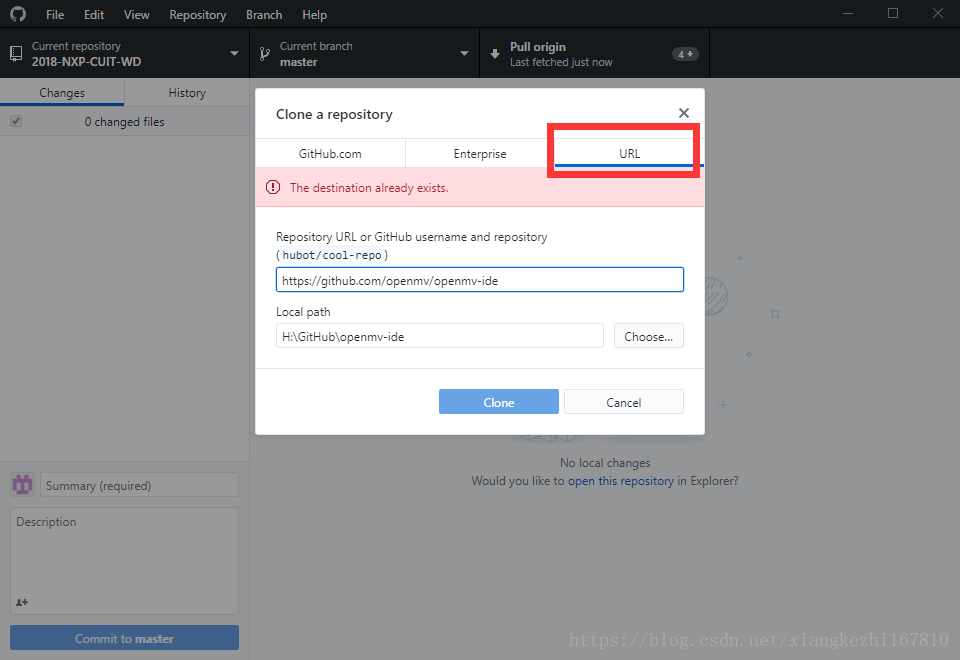
Task: Close the GitHub Desktop window
Action: tap(937, 13)
